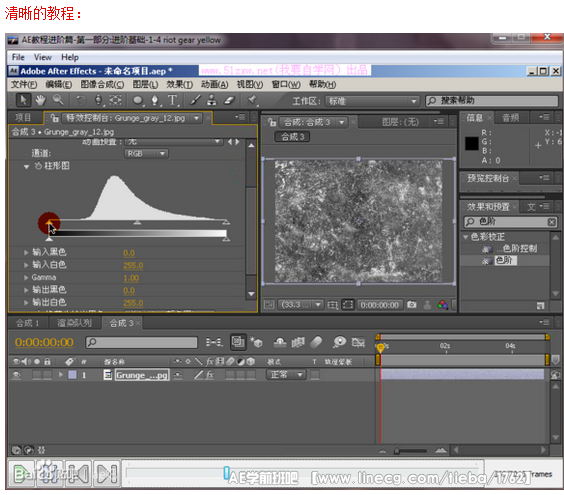Switch to the Project (项目) tab

click(x=23, y=118)
